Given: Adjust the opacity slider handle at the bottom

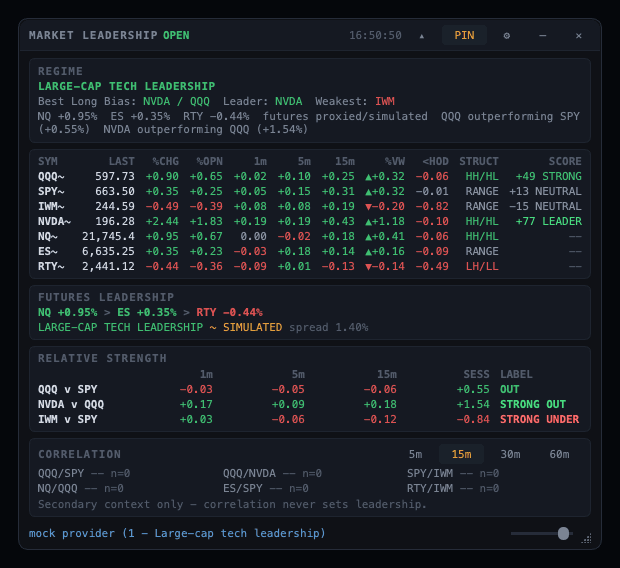Looking at the screenshot, I should pos(563,533).
